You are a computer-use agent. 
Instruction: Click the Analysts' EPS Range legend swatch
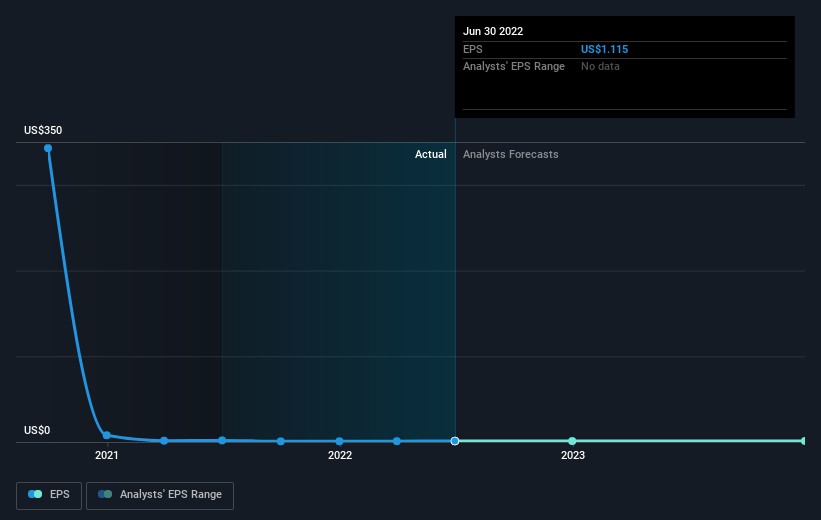click(x=105, y=494)
